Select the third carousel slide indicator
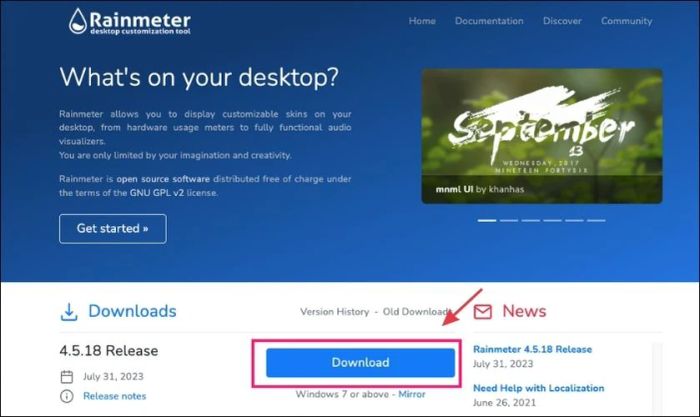The width and height of the screenshot is (700, 417). (x=530, y=221)
